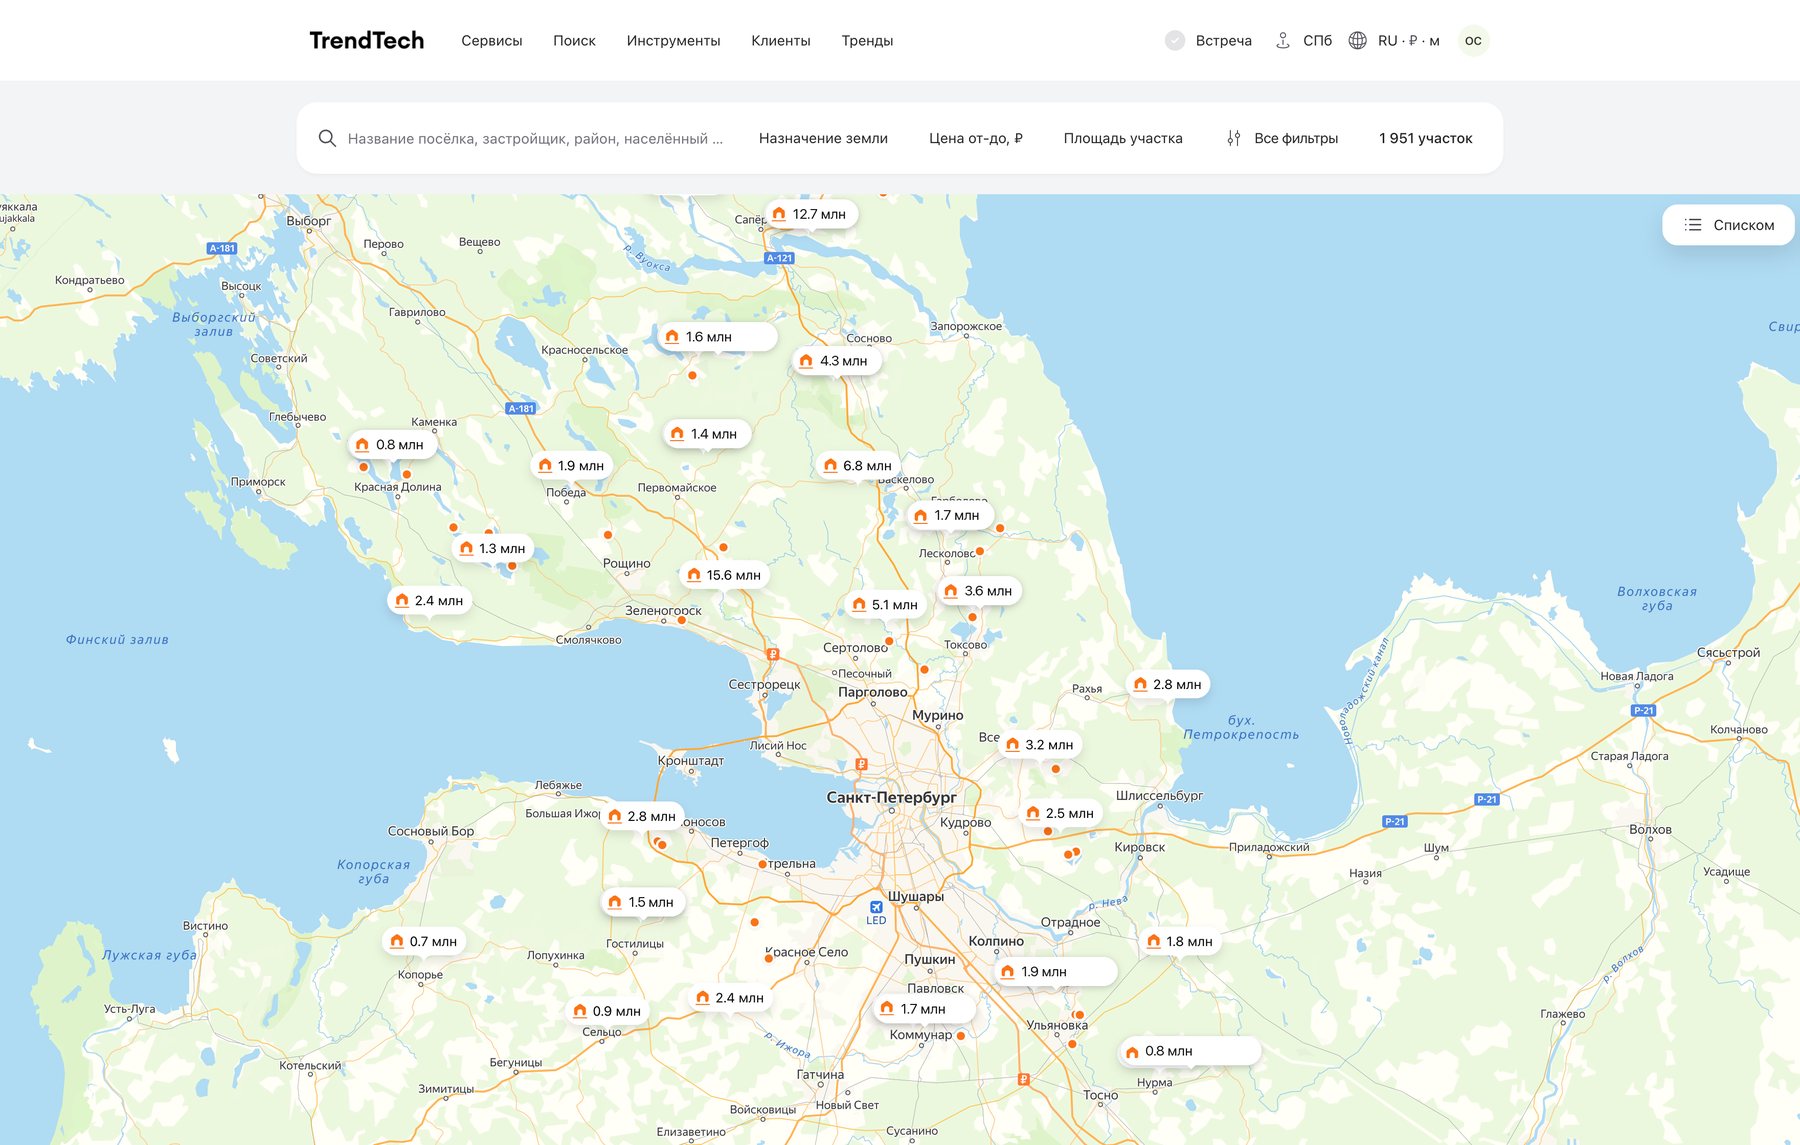Click the filter sliders icon

click(x=1234, y=138)
